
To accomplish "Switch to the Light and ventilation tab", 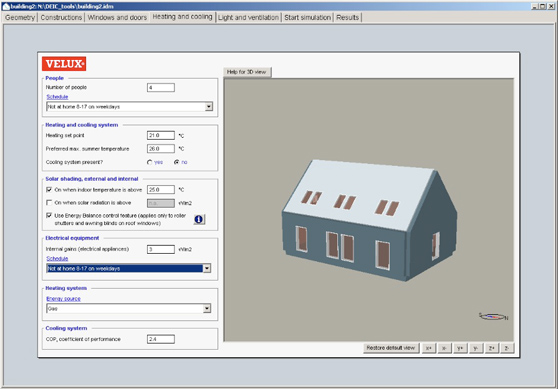I will click(248, 17).
